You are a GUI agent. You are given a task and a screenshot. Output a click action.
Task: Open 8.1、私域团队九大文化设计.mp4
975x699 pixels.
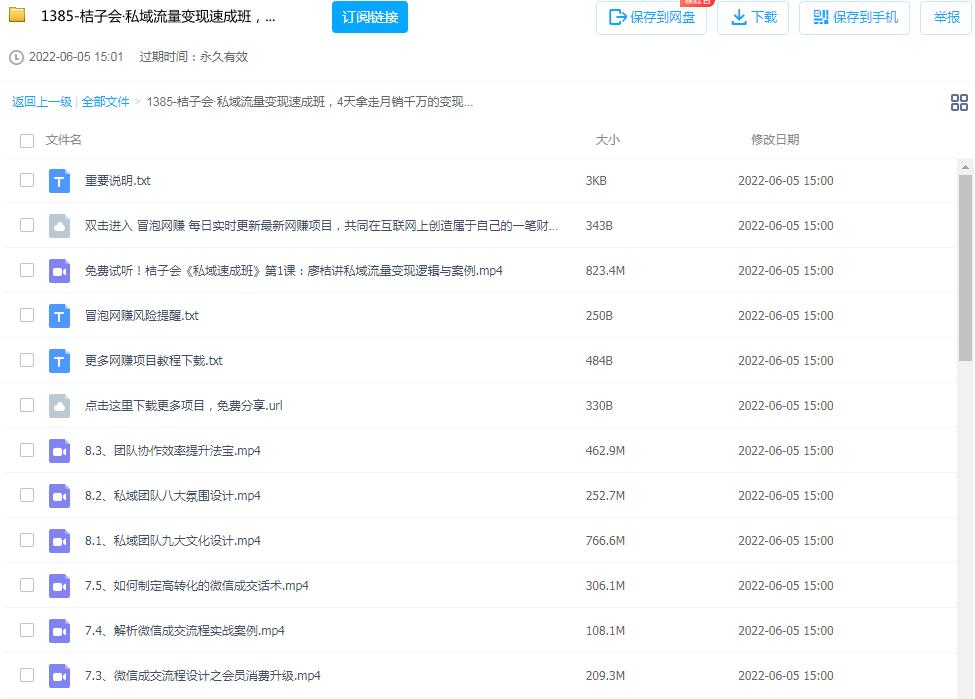tap(173, 540)
